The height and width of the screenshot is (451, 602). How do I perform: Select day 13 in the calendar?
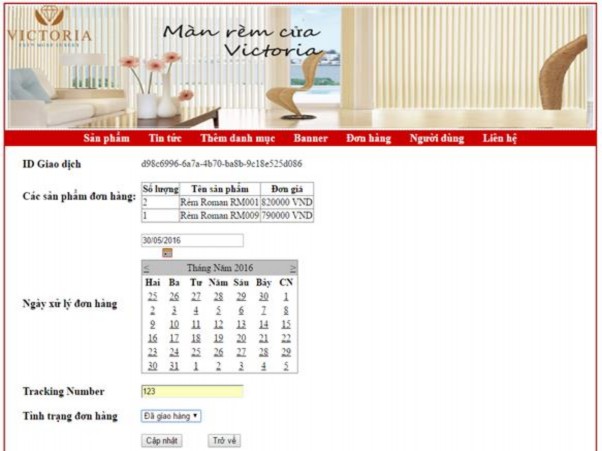241,324
